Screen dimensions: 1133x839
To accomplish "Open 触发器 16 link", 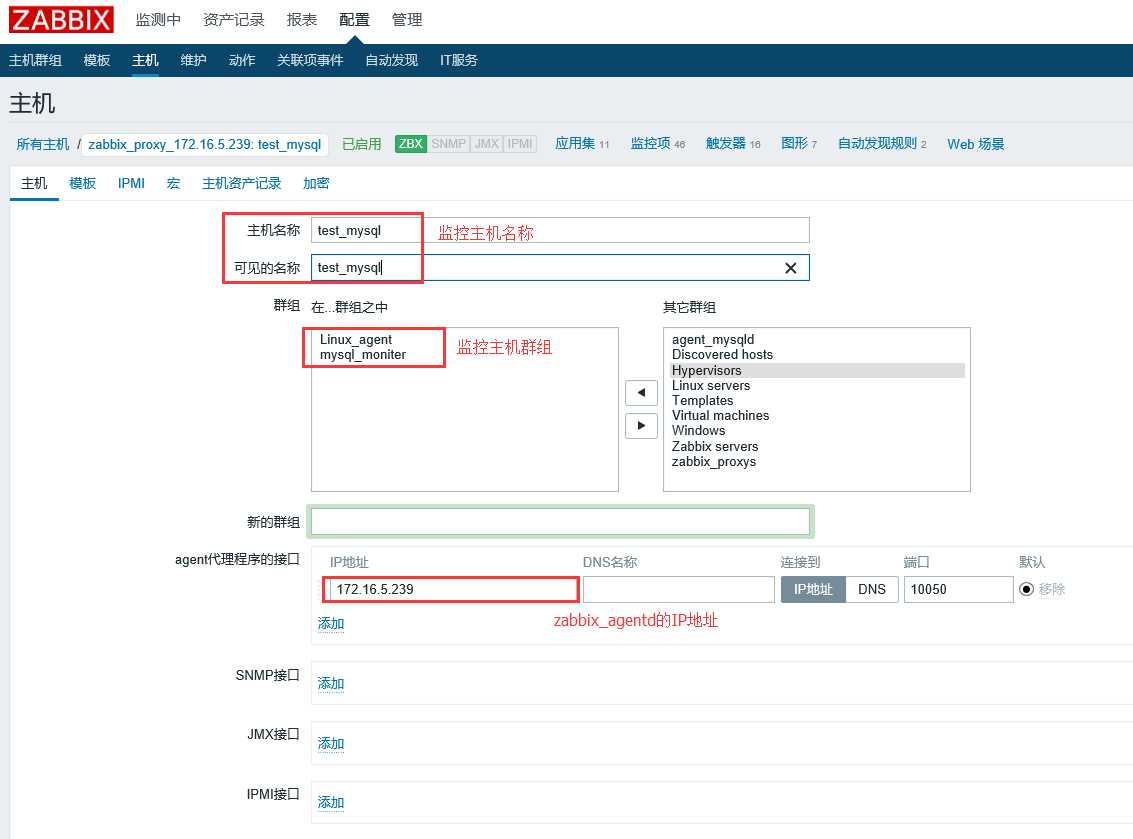I will (x=733, y=144).
